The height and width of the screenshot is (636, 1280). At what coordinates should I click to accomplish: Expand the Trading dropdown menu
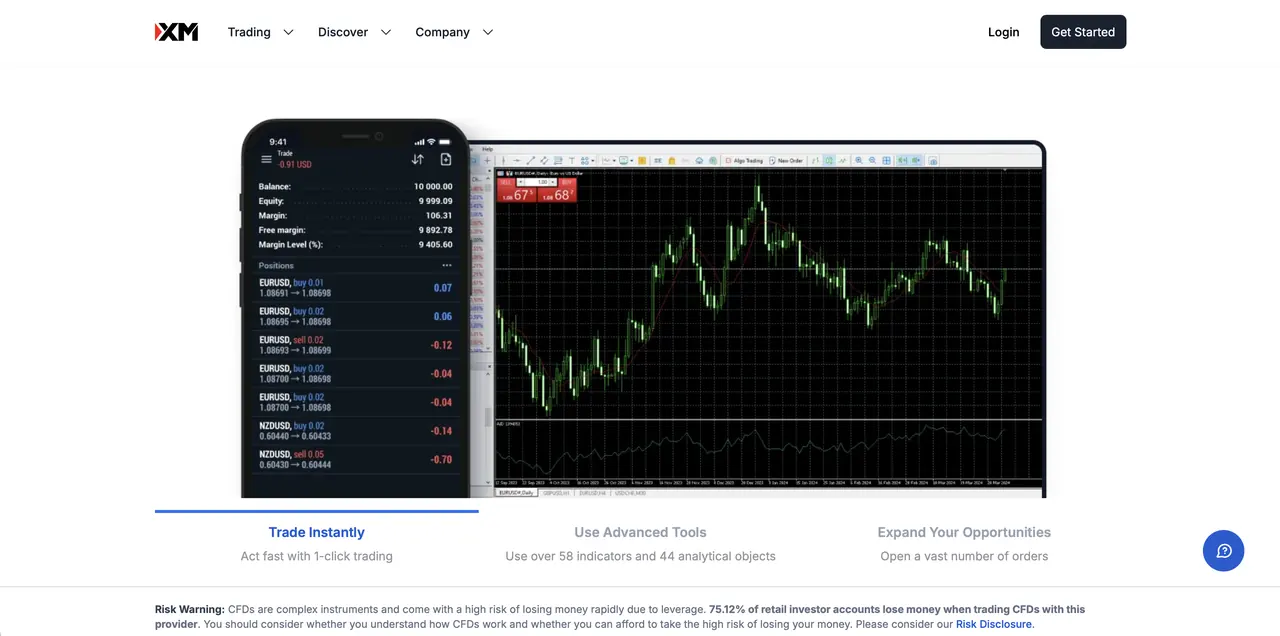point(260,32)
